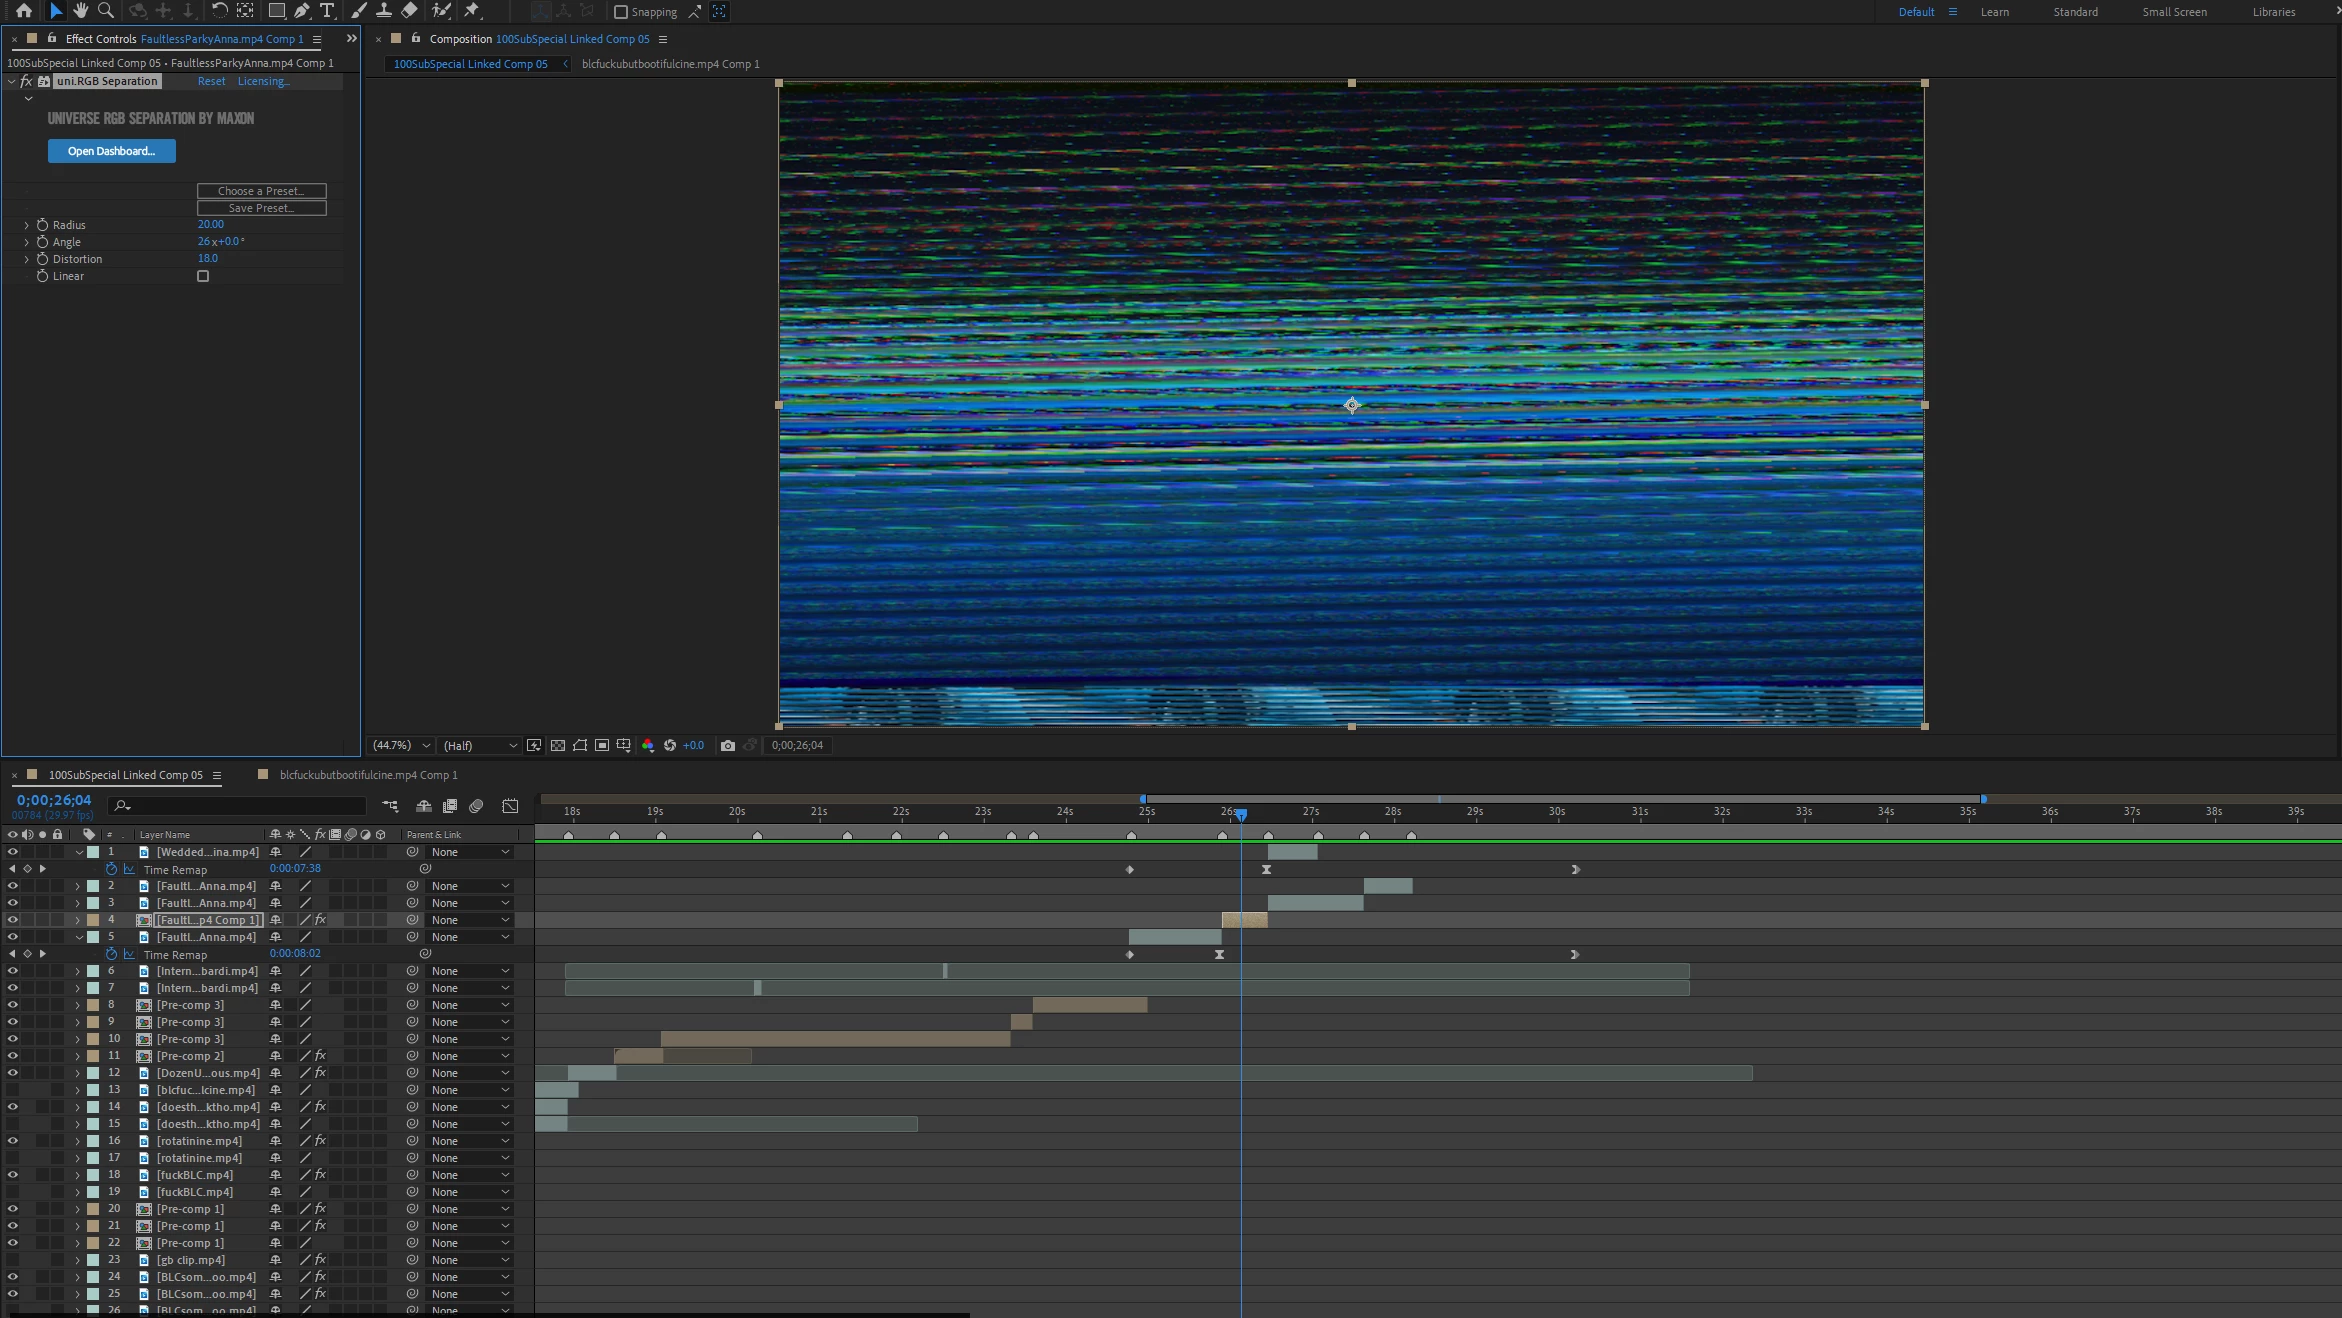Hide the Wedded...ina.mp4 layer eye
This screenshot has width=2342, height=1318.
[x=12, y=852]
